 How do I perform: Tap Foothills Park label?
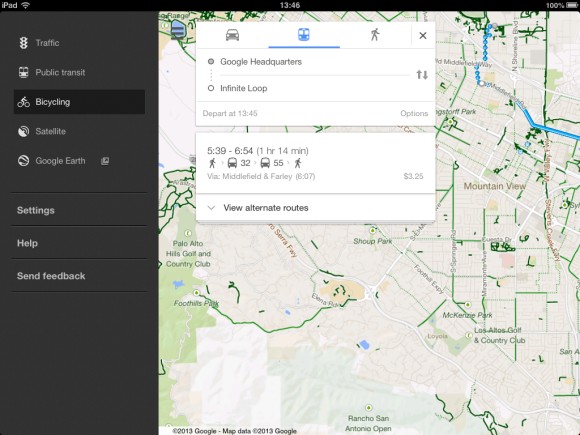click(x=196, y=304)
